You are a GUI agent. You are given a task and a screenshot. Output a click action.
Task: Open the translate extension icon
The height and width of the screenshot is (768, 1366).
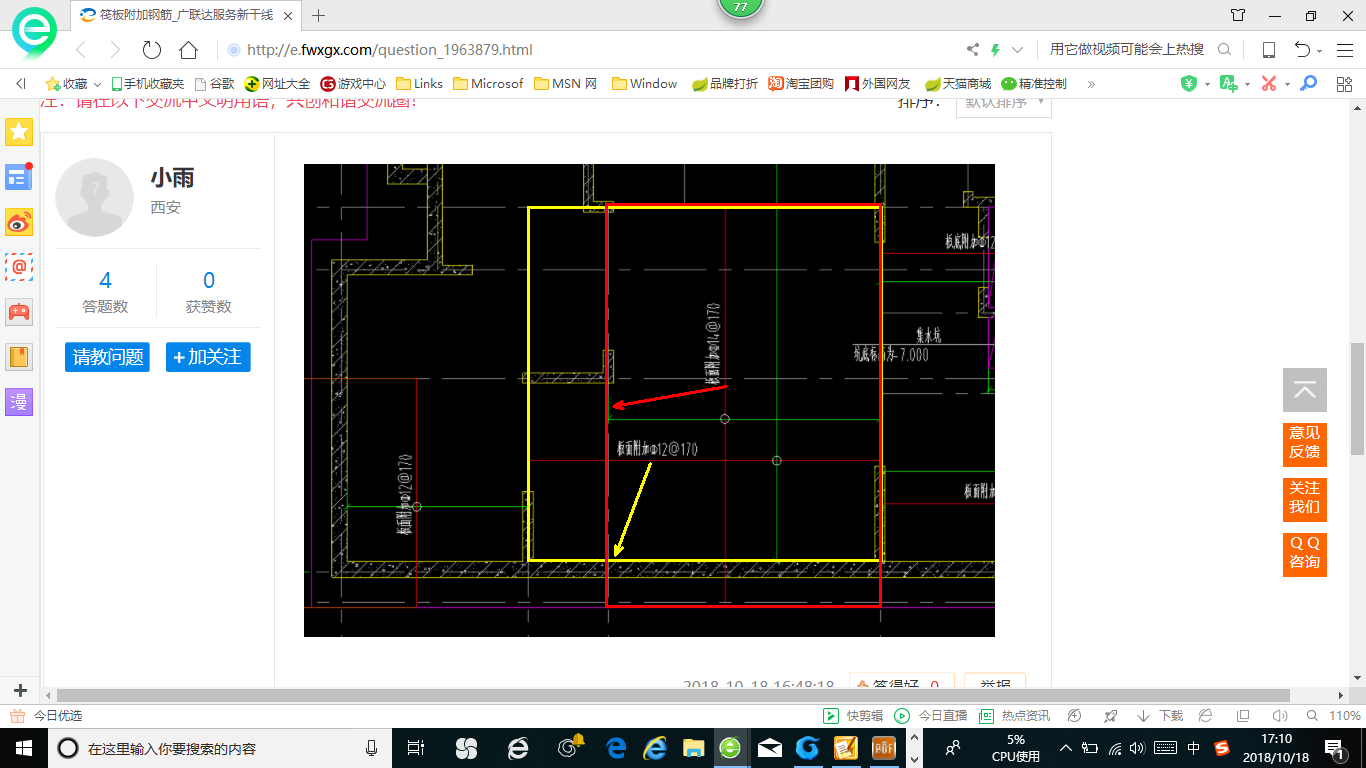(1229, 84)
